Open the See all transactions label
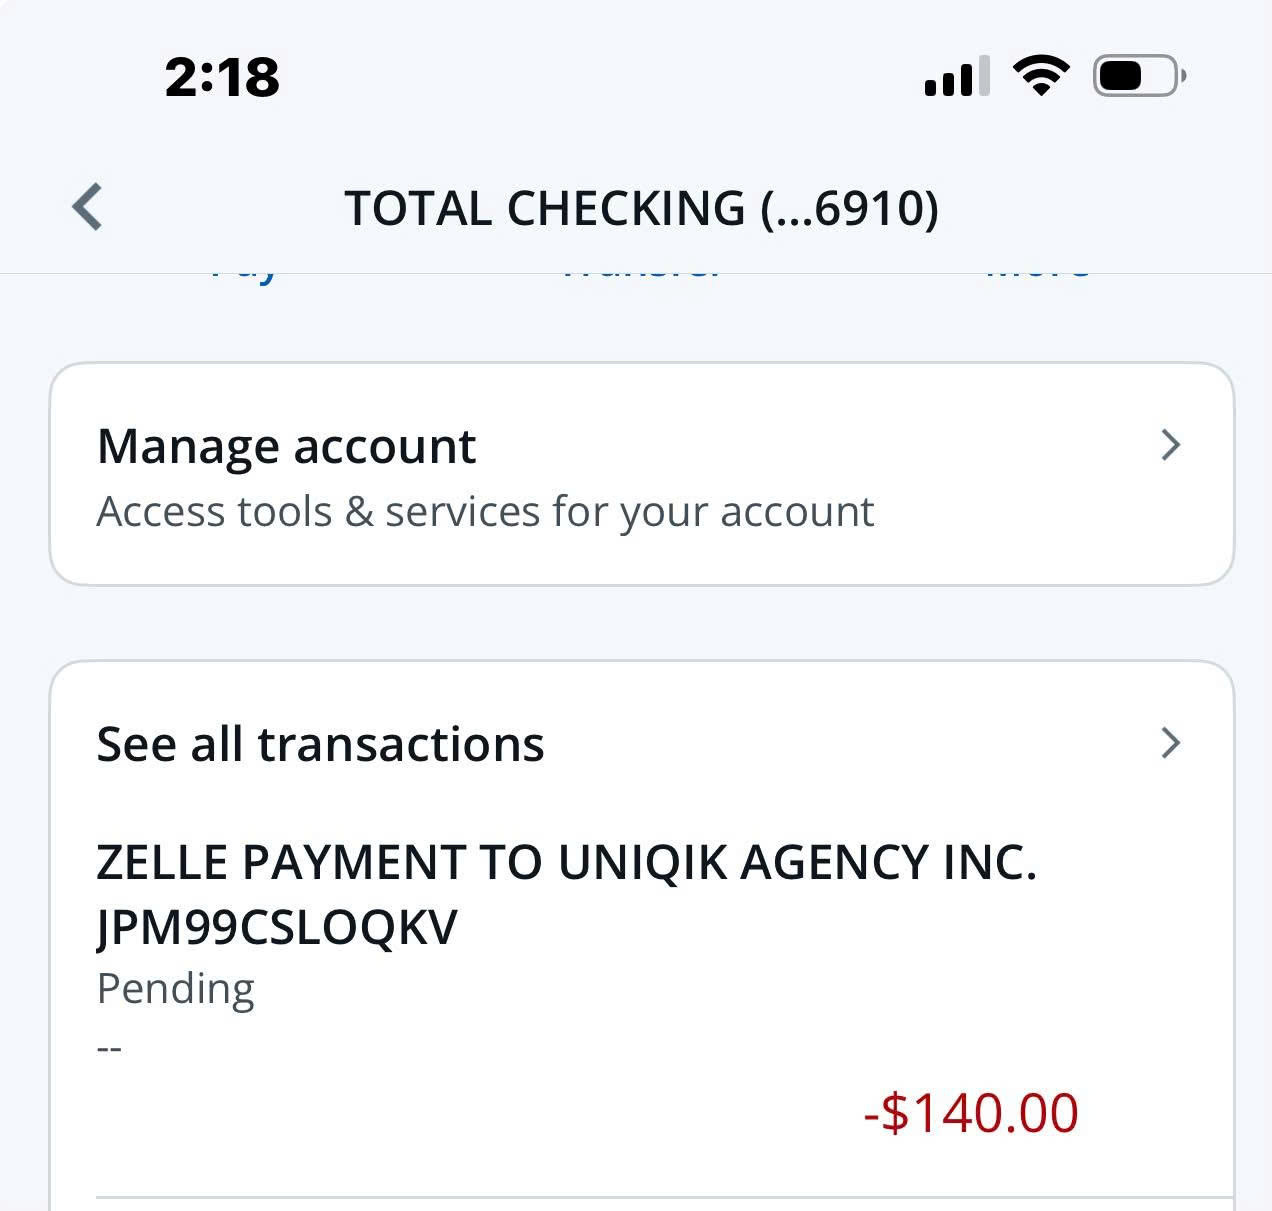Image resolution: width=1272 pixels, height=1211 pixels. click(320, 744)
